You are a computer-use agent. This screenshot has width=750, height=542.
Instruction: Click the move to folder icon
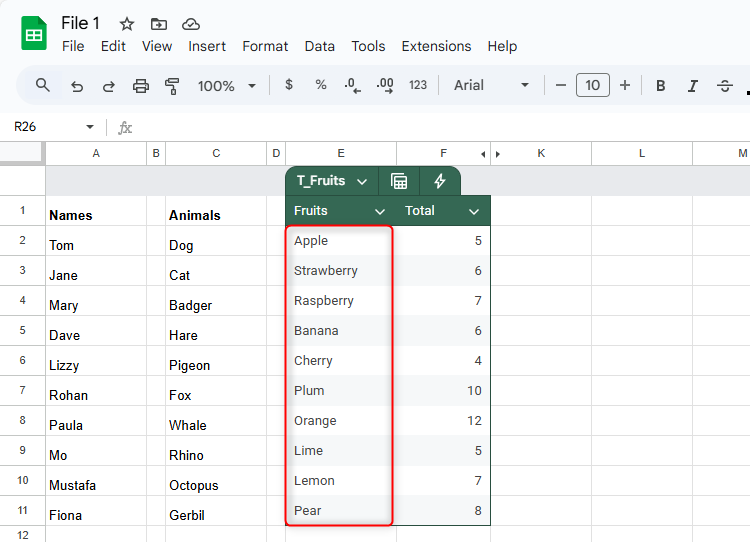pyautogui.click(x=159, y=24)
